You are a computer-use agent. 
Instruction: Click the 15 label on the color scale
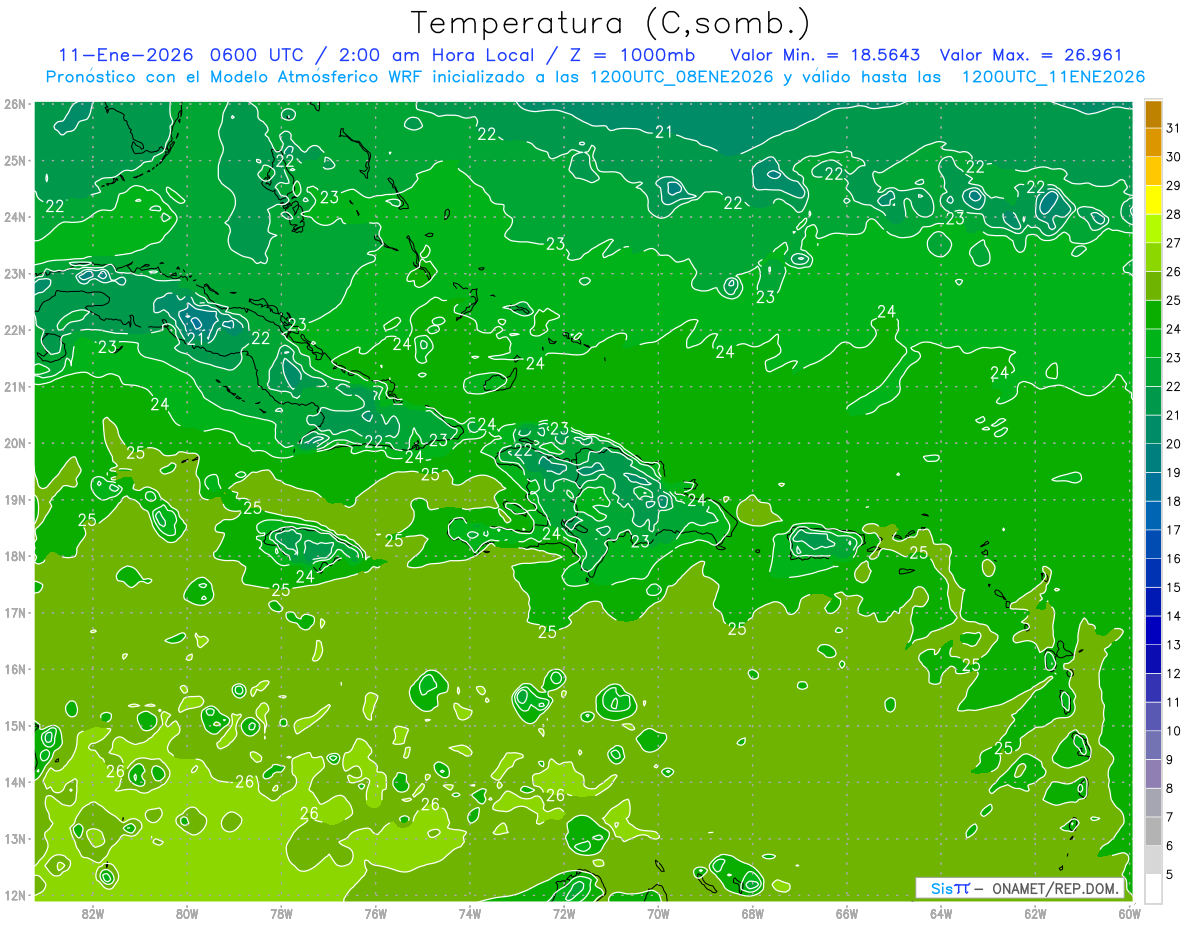click(x=1173, y=587)
